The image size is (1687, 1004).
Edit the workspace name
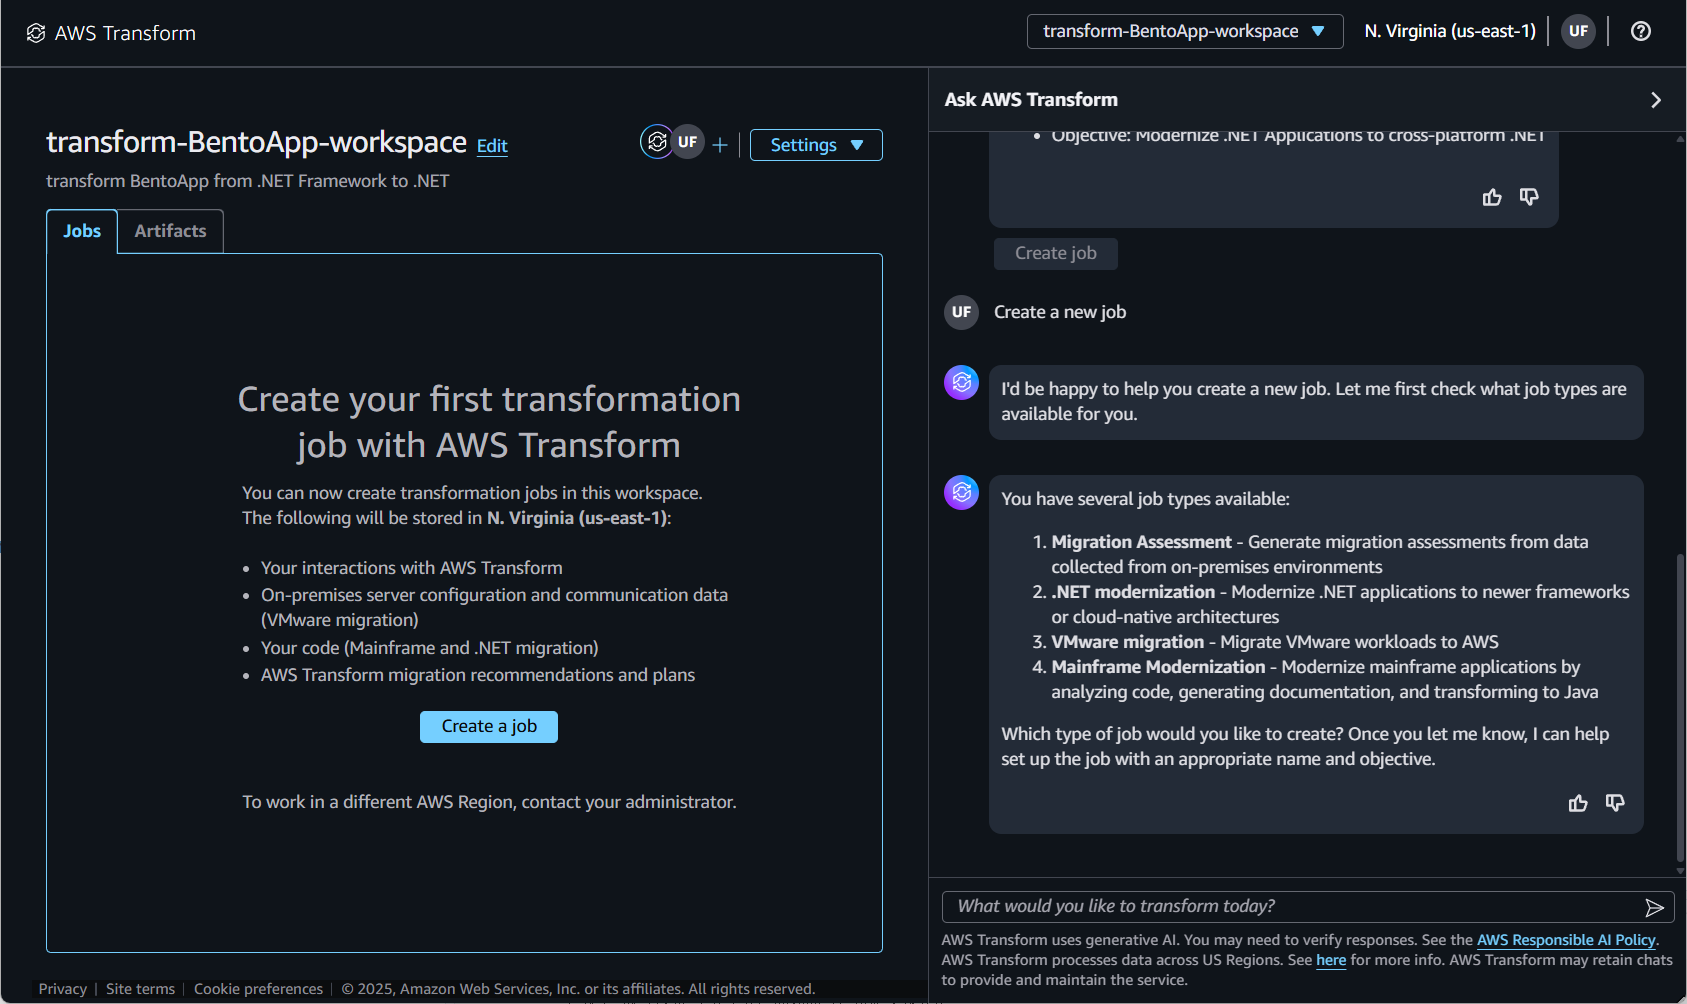point(492,146)
